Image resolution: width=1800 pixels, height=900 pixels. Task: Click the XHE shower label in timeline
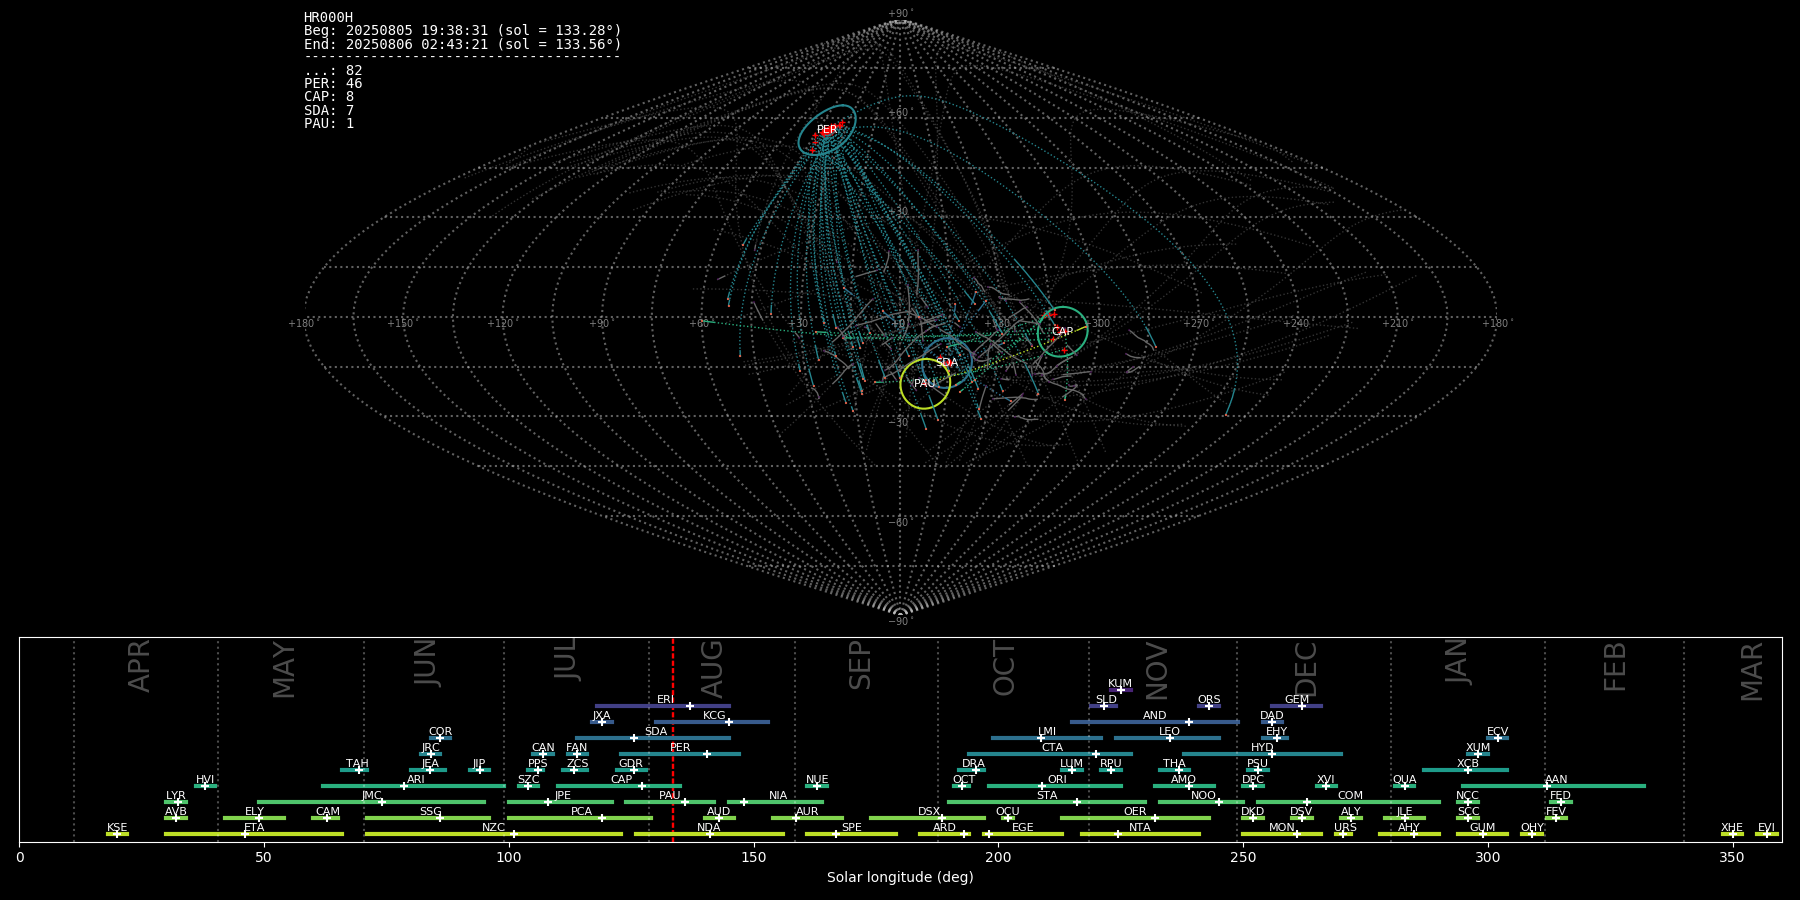[1732, 828]
